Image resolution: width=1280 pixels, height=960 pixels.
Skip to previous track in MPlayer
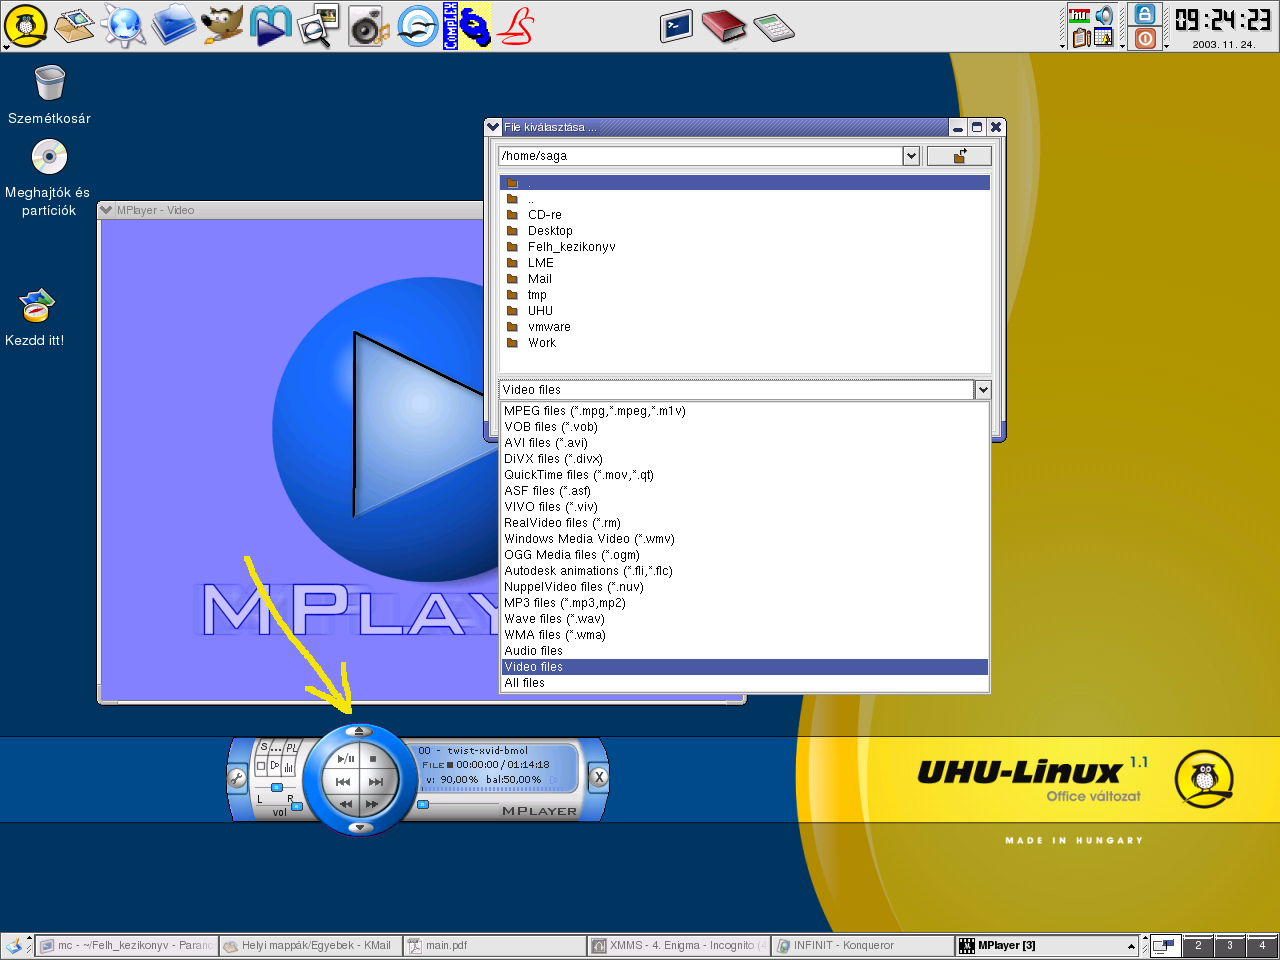(343, 782)
